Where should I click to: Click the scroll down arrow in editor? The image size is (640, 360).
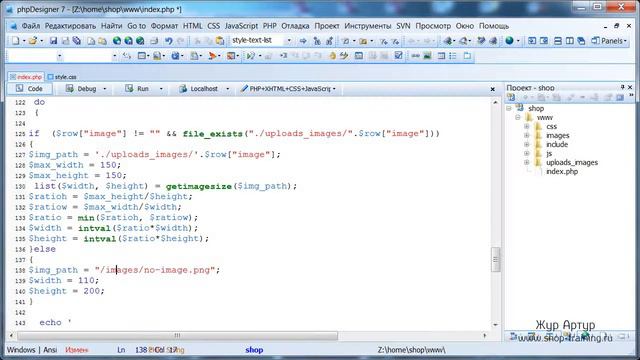[x=496, y=325]
